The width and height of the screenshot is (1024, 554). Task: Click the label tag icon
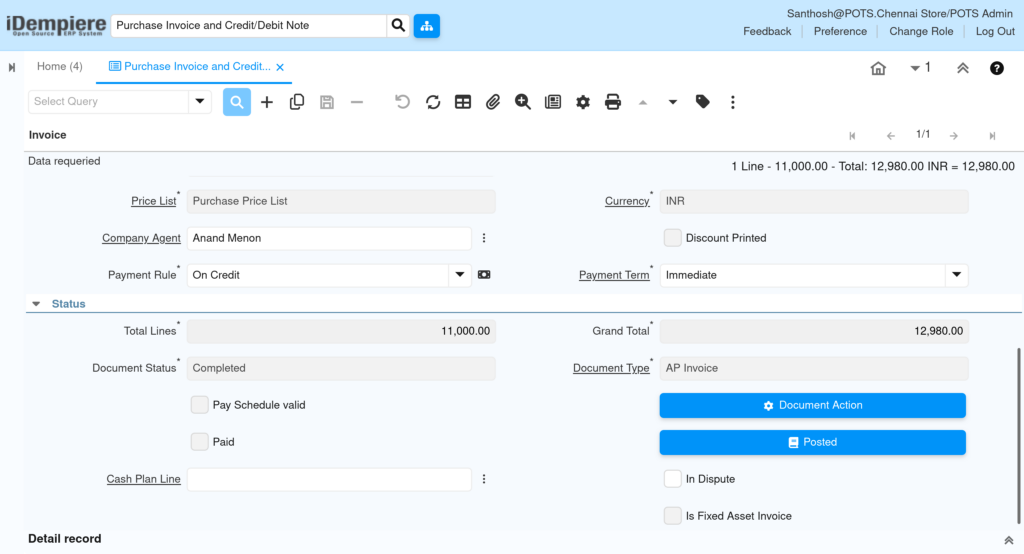703,102
